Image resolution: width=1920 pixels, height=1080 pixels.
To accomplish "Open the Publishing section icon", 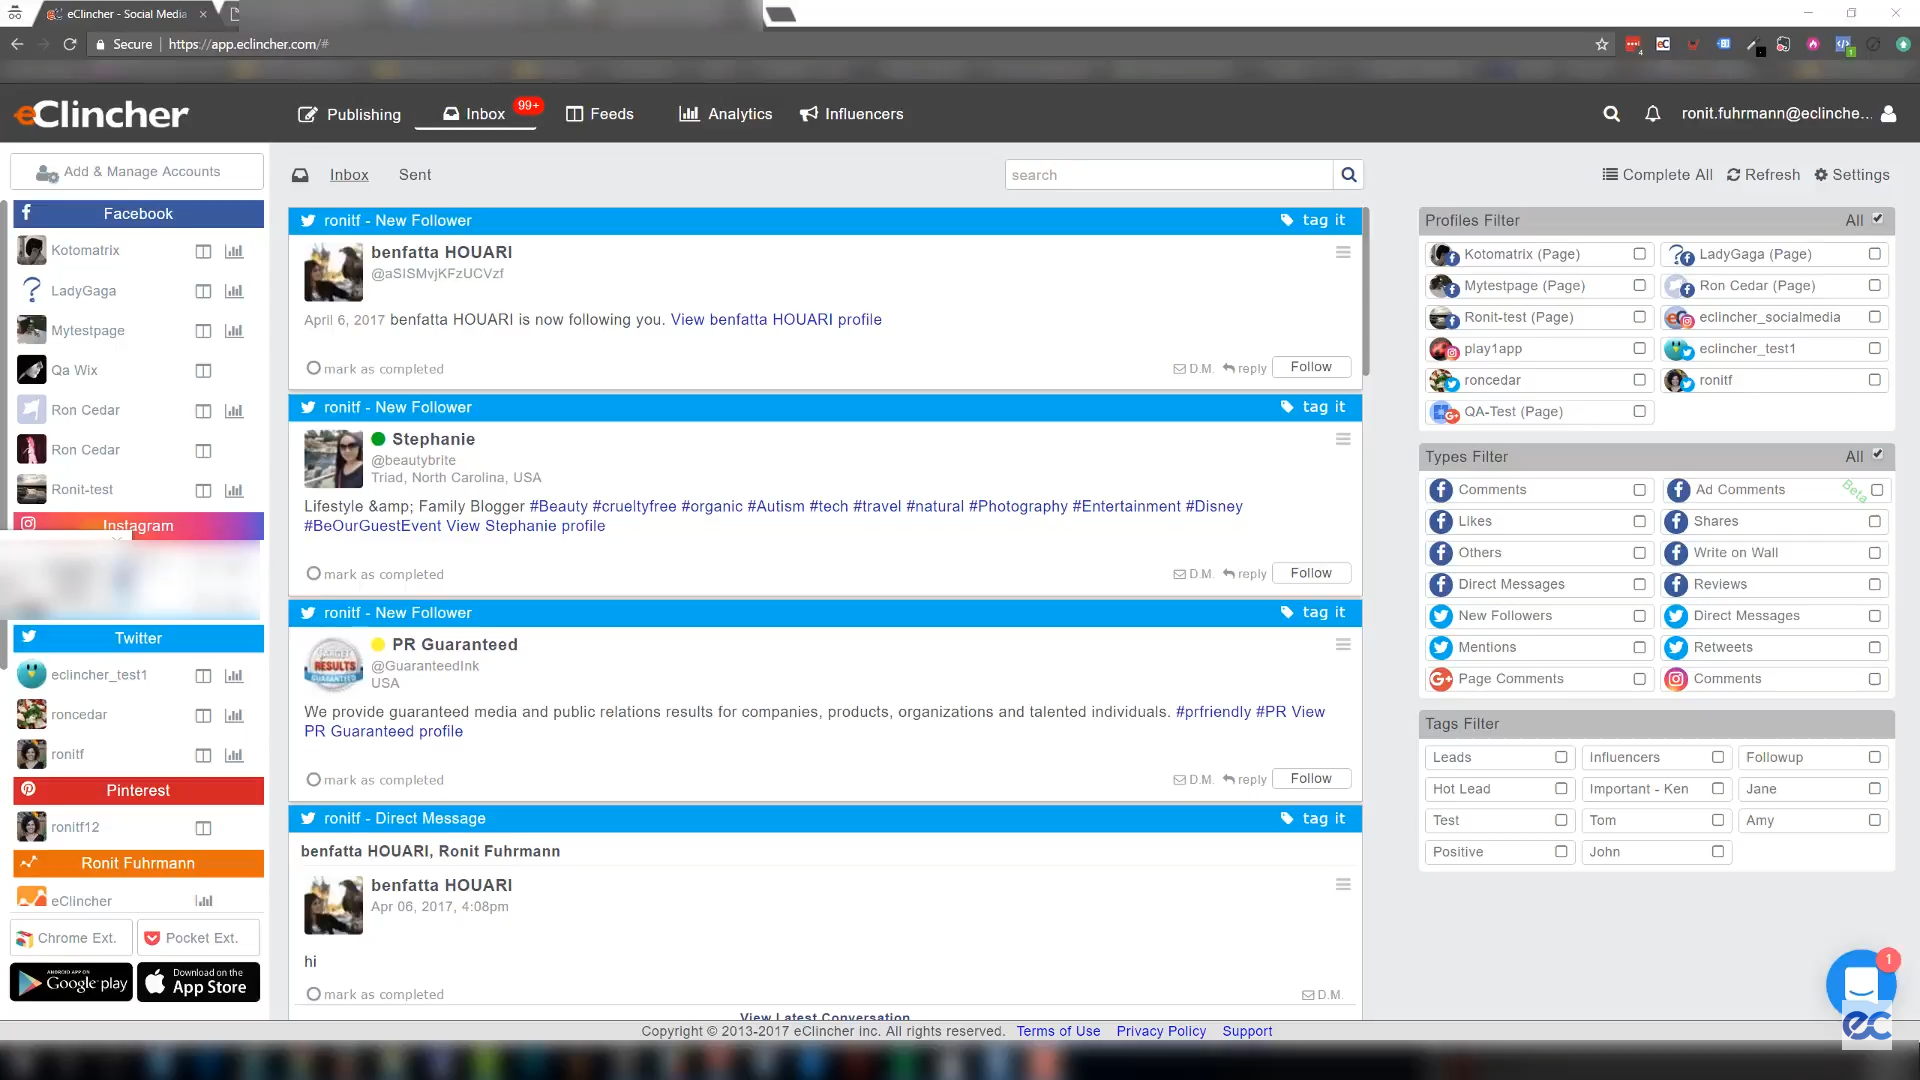I will point(307,114).
